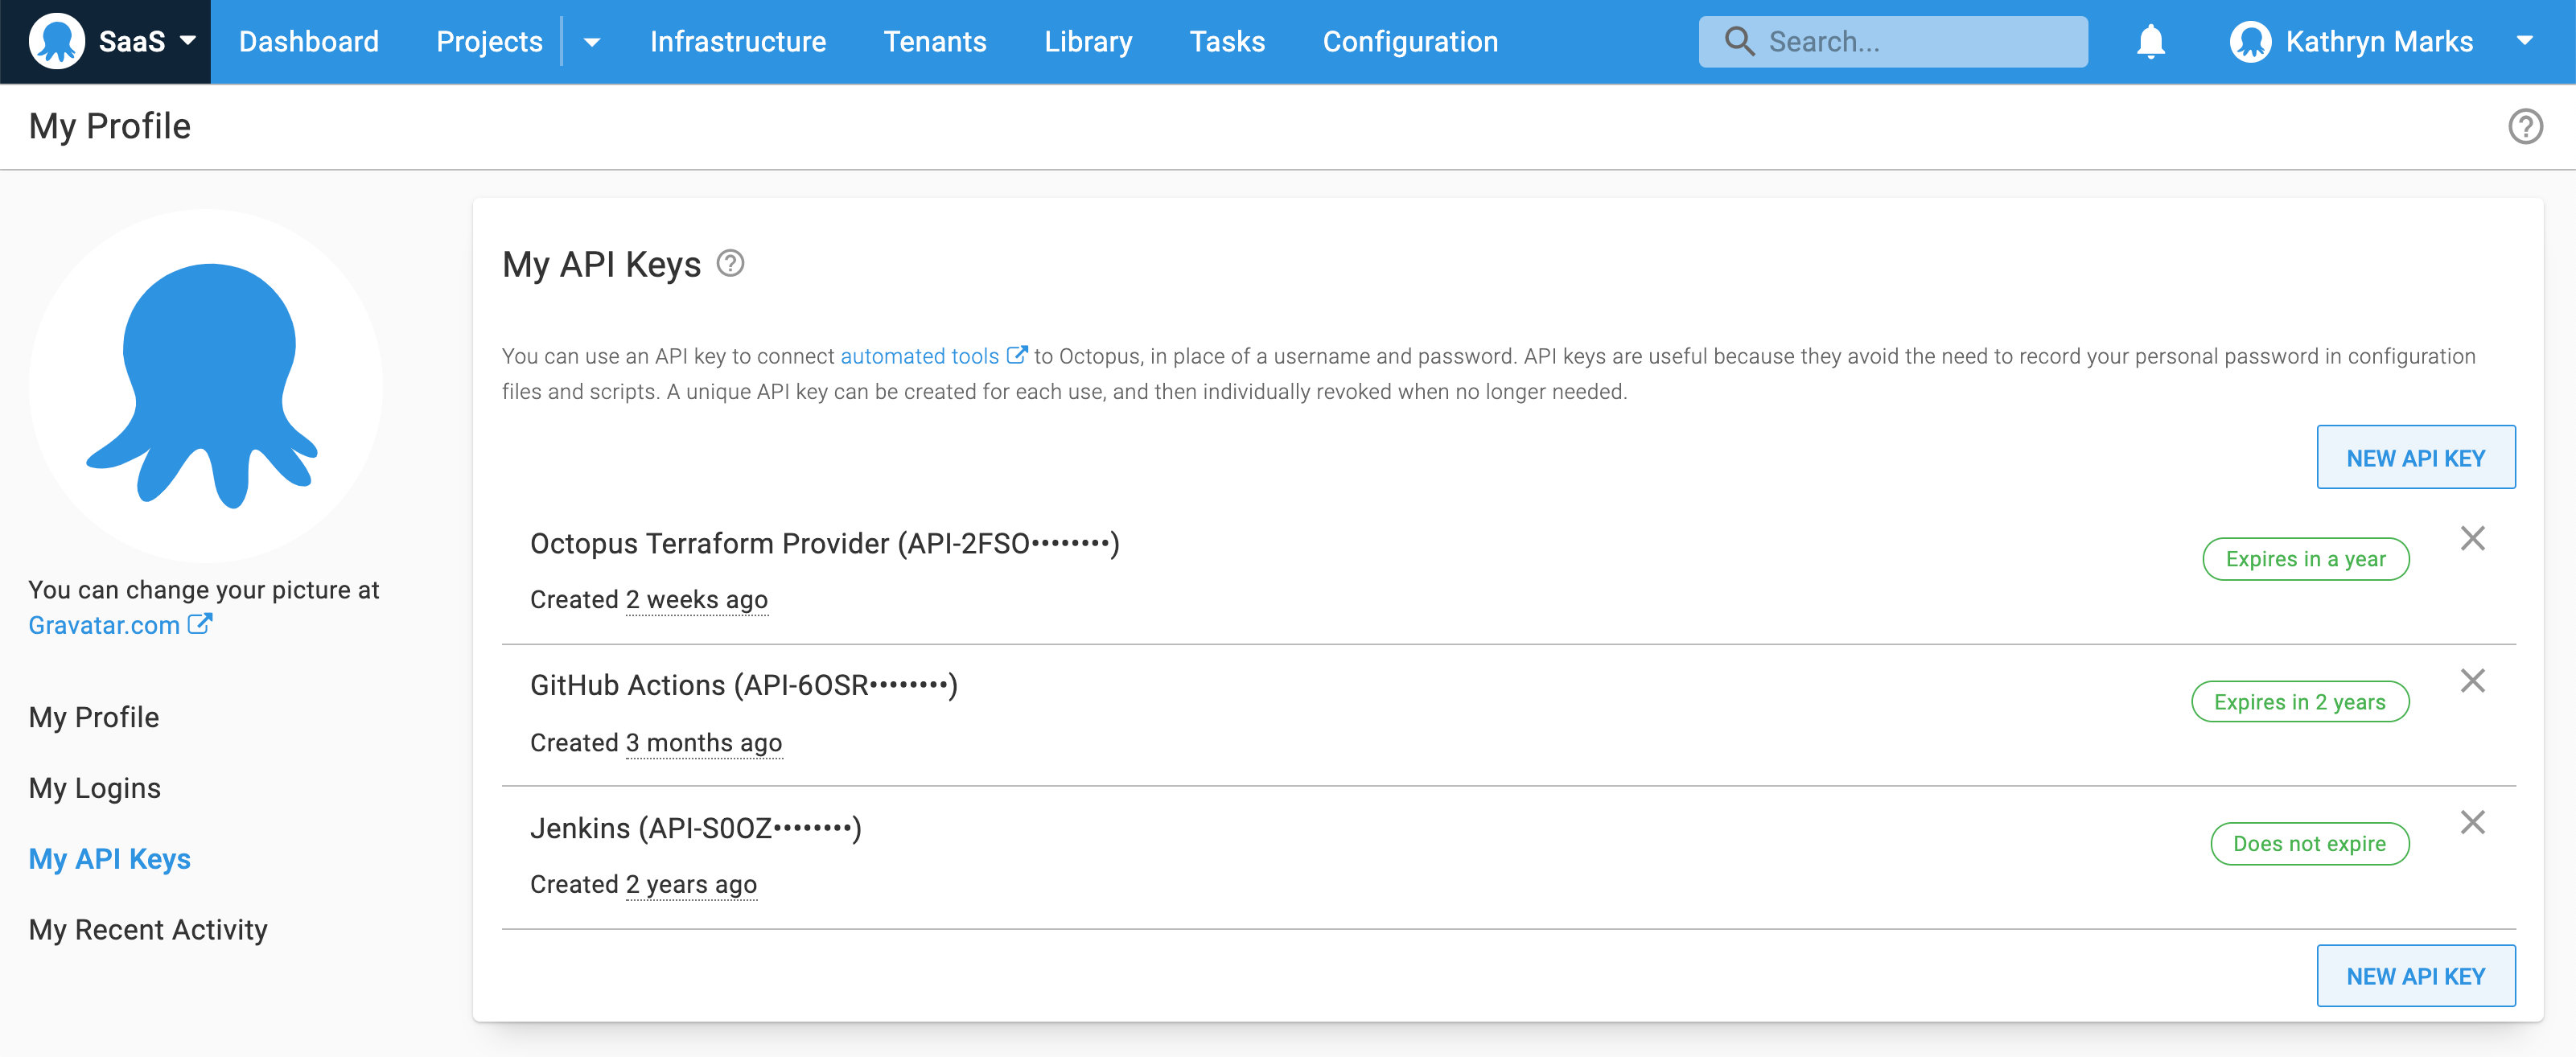The width and height of the screenshot is (2576, 1057).
Task: Click the page help question mark icon
Action: click(x=2526, y=126)
